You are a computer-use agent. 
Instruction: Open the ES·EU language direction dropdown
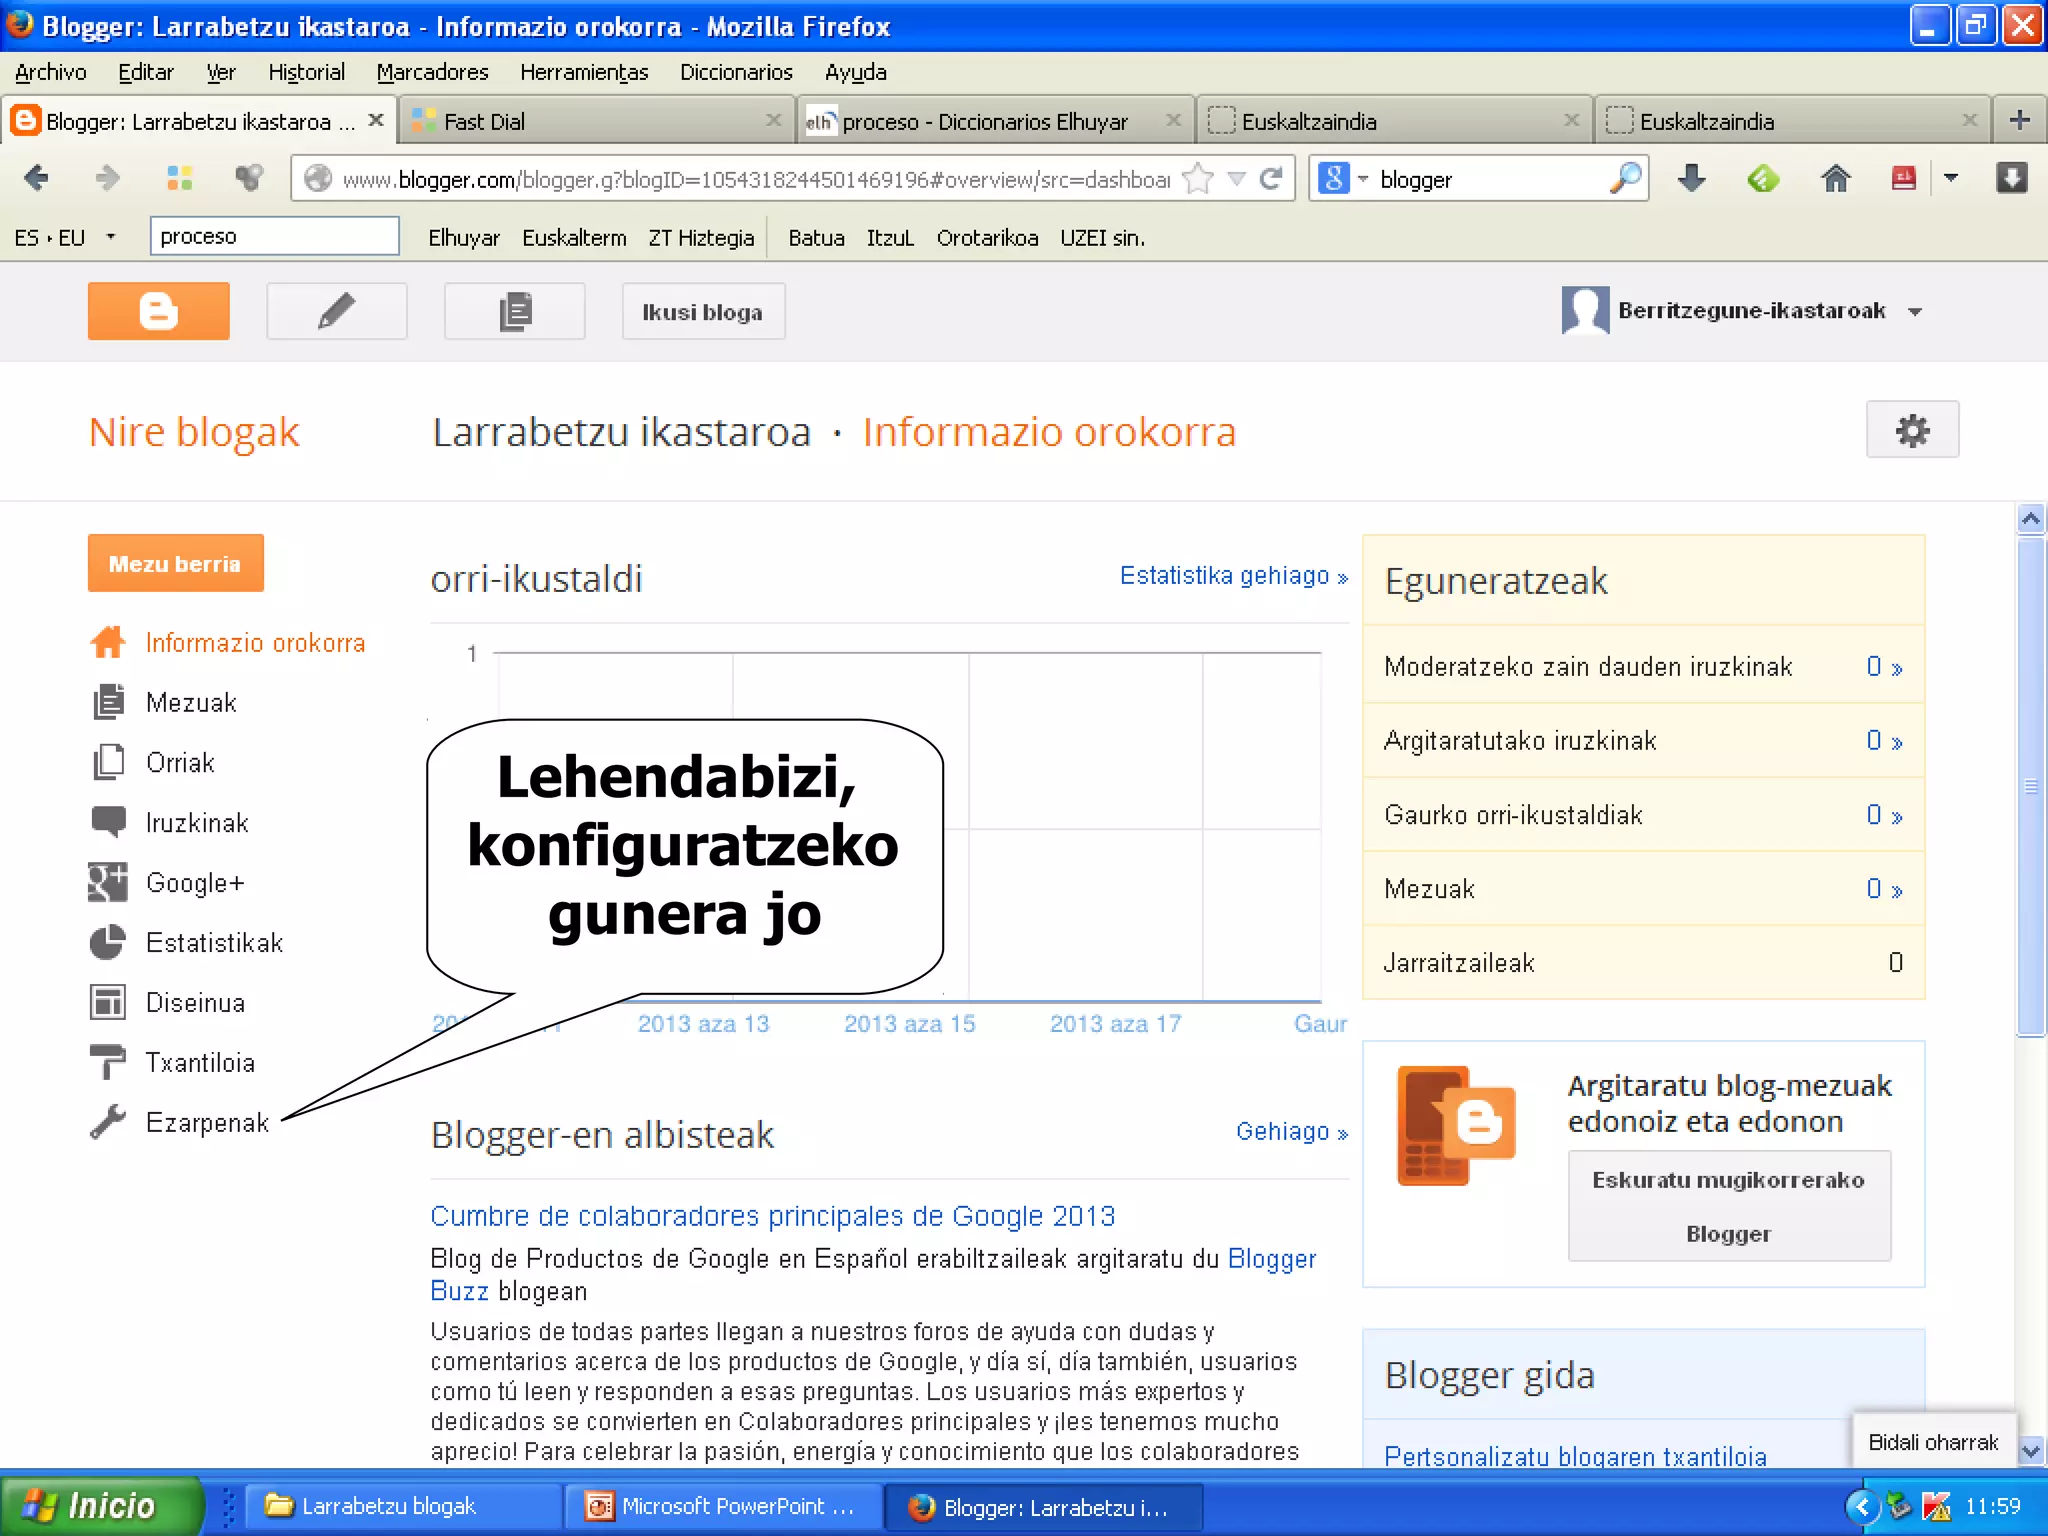tap(110, 237)
